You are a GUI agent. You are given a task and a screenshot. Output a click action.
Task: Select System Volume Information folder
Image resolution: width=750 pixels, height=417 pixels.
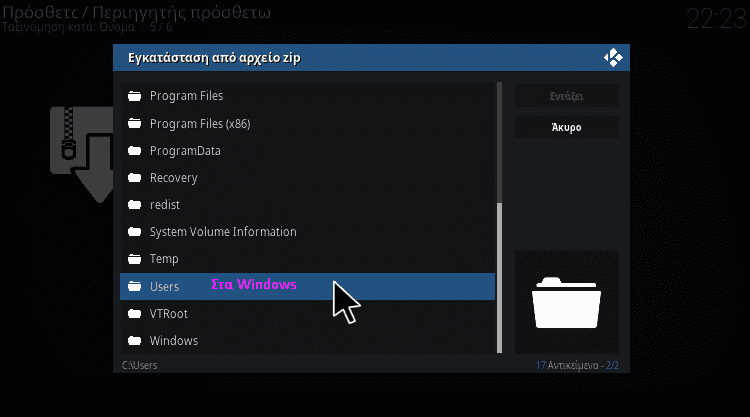(308, 232)
